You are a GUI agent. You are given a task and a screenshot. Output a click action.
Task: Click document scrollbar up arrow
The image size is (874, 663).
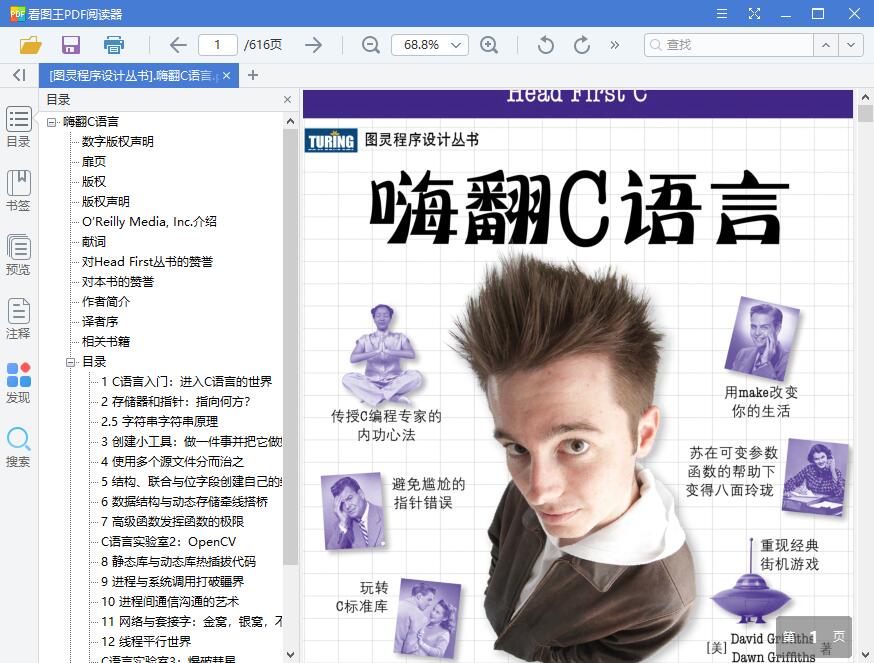pos(865,97)
